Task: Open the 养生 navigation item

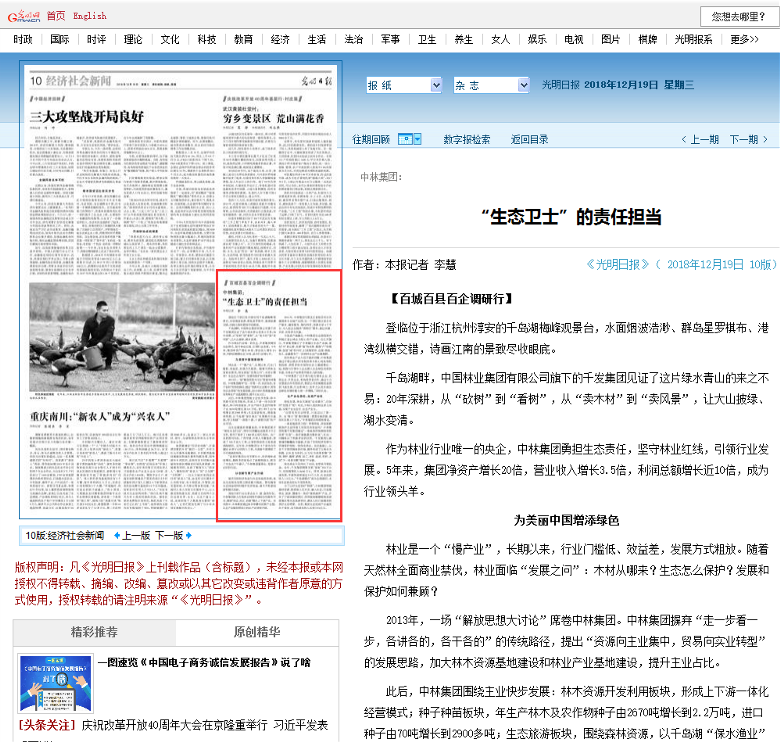Action: pos(464,39)
